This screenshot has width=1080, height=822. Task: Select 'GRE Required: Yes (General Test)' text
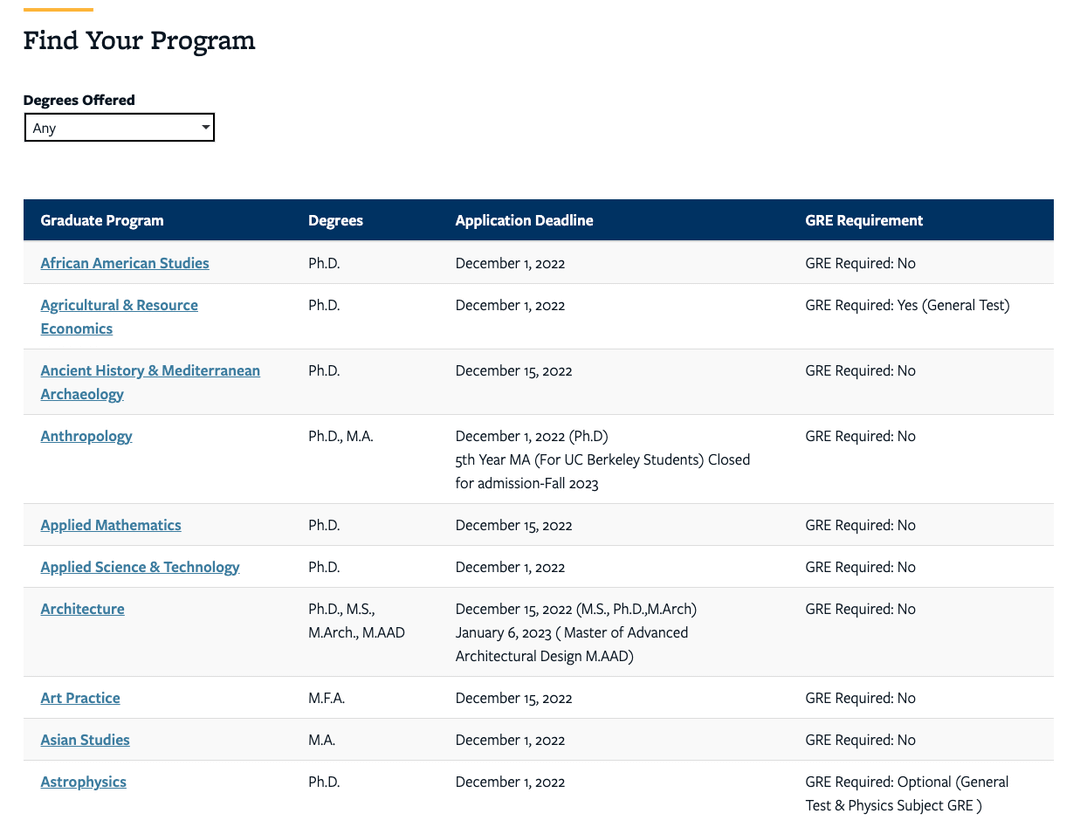907,305
